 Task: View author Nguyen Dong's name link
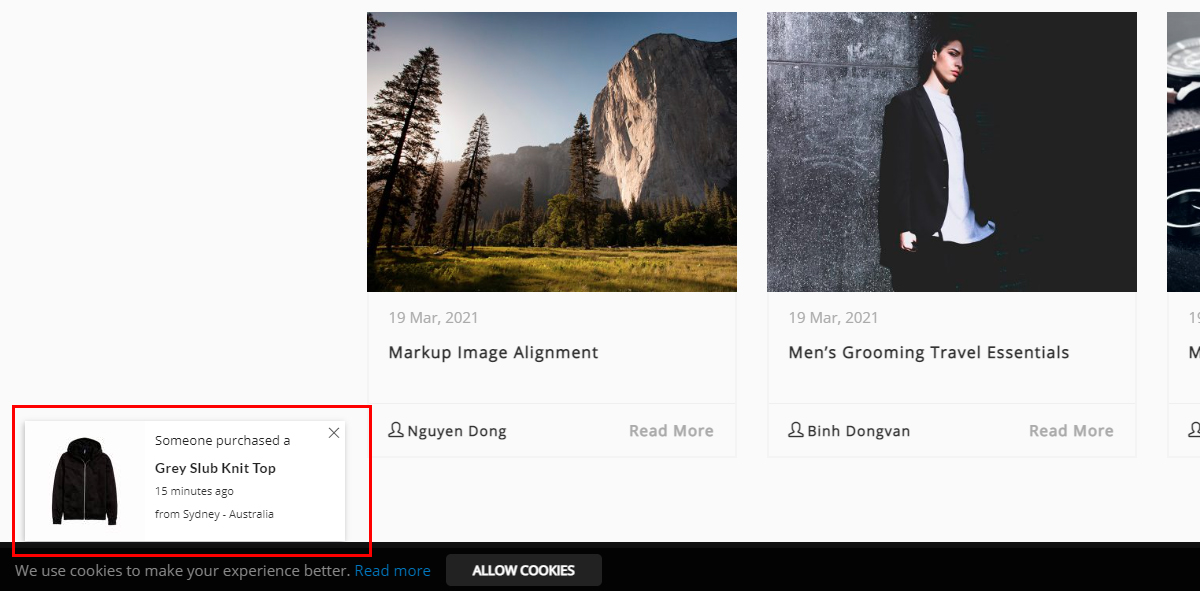click(x=457, y=431)
